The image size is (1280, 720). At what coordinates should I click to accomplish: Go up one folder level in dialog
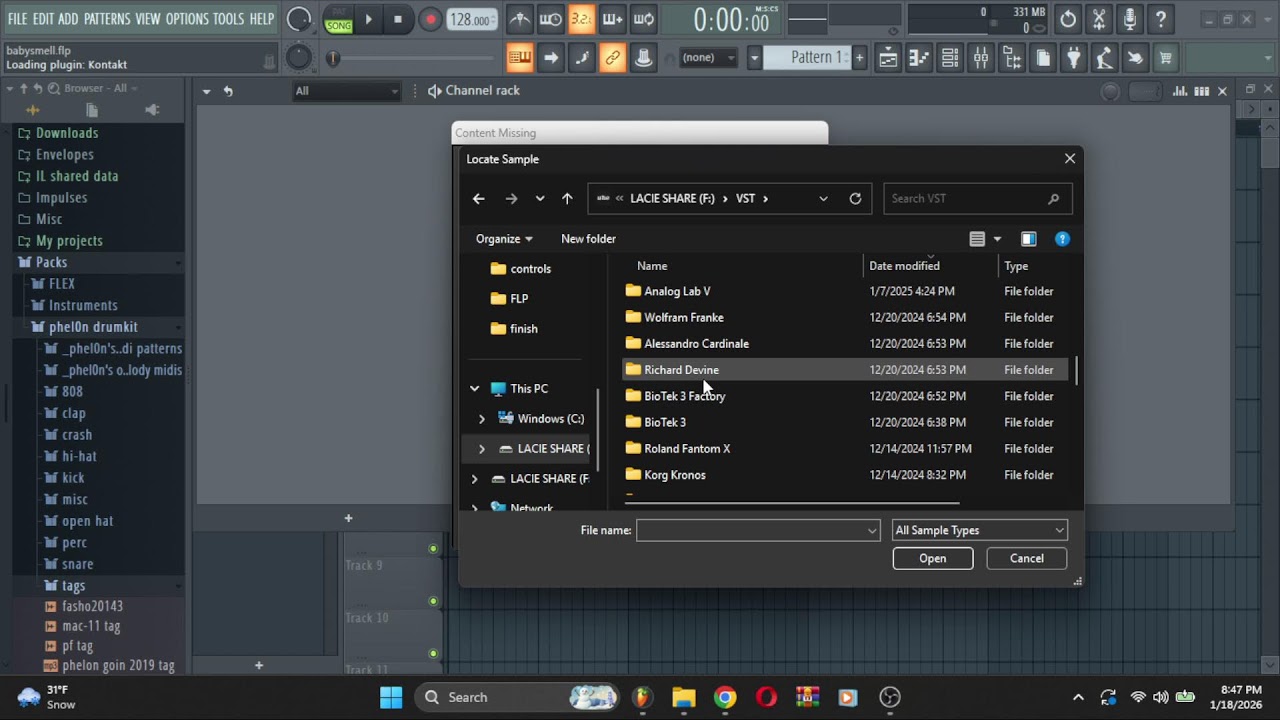(567, 198)
